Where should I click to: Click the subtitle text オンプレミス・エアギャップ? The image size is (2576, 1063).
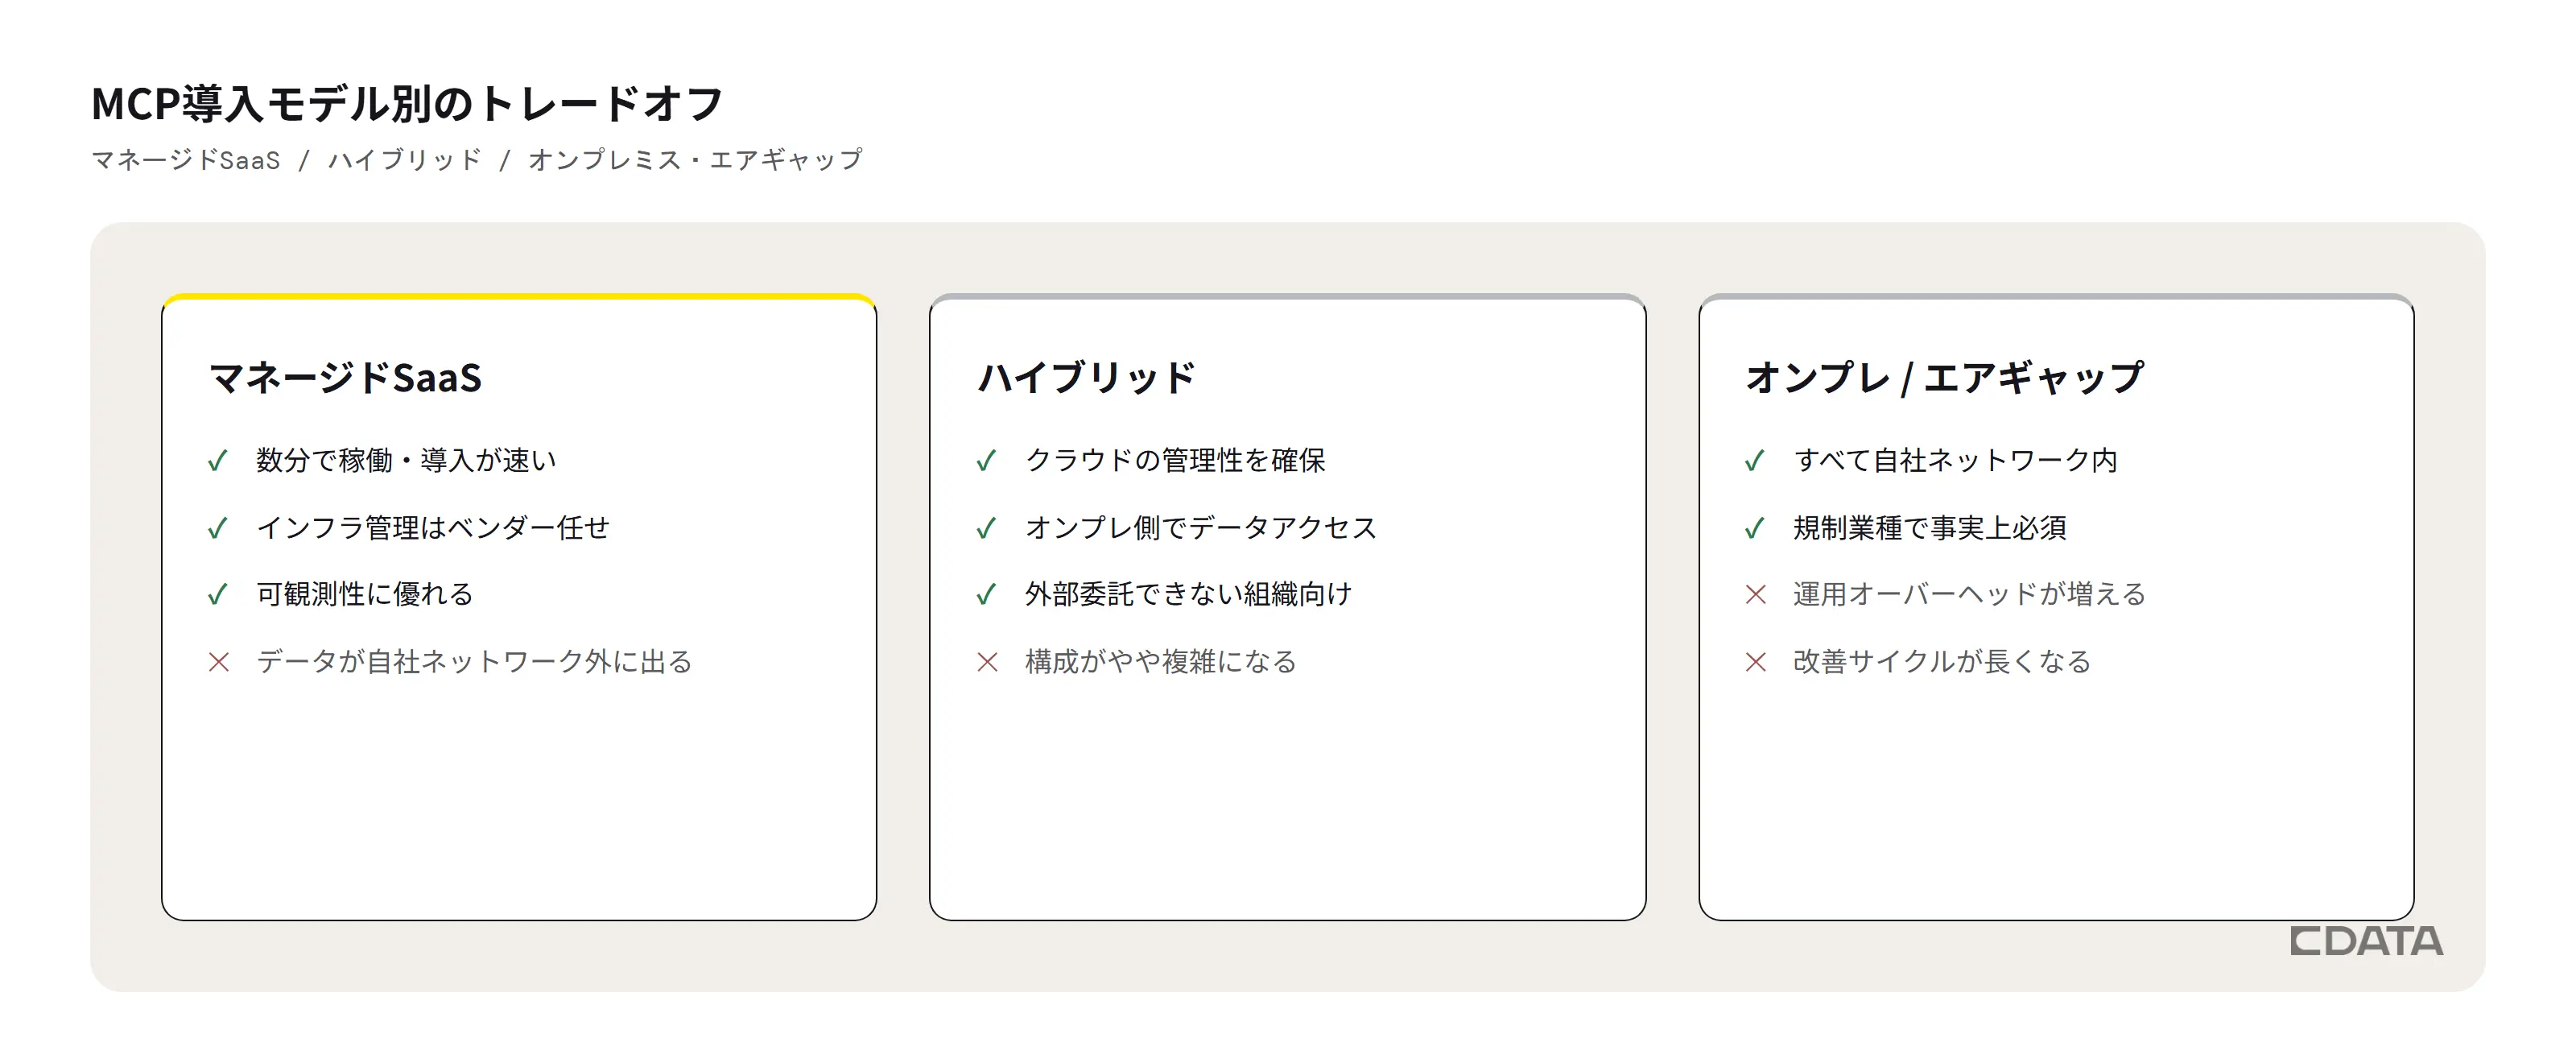[695, 160]
